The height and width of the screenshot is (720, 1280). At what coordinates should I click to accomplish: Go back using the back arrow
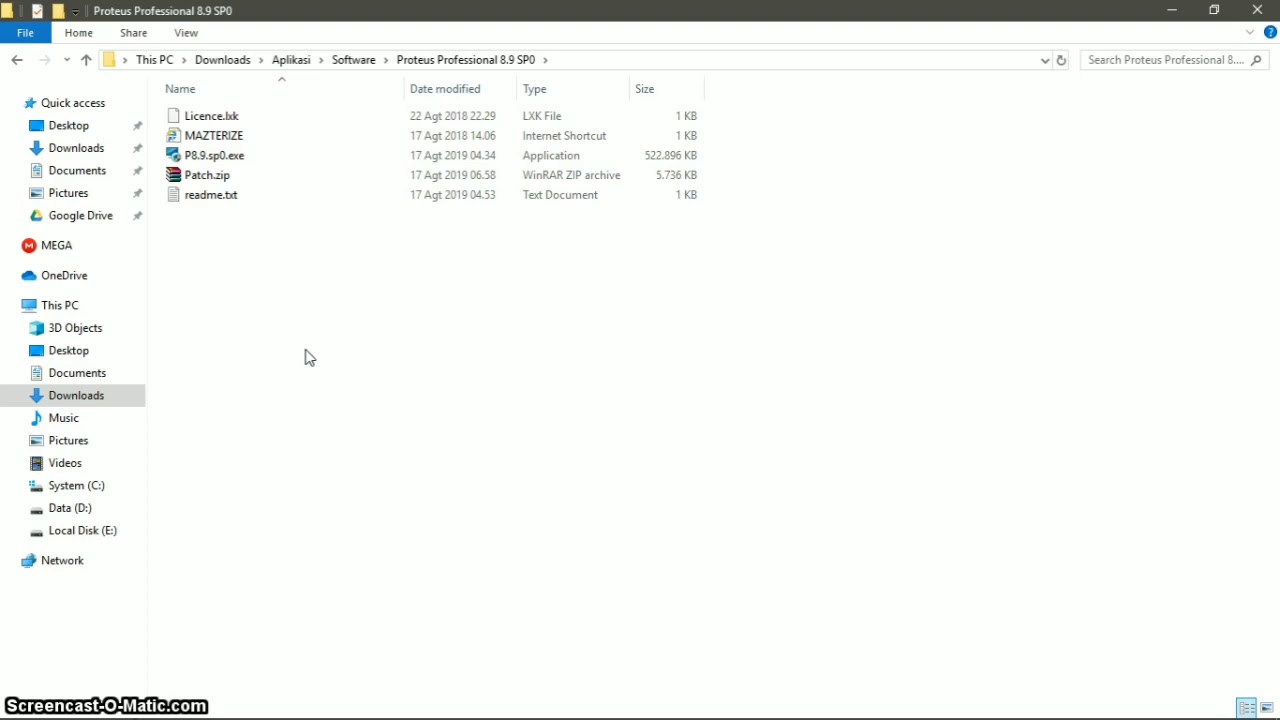point(17,60)
